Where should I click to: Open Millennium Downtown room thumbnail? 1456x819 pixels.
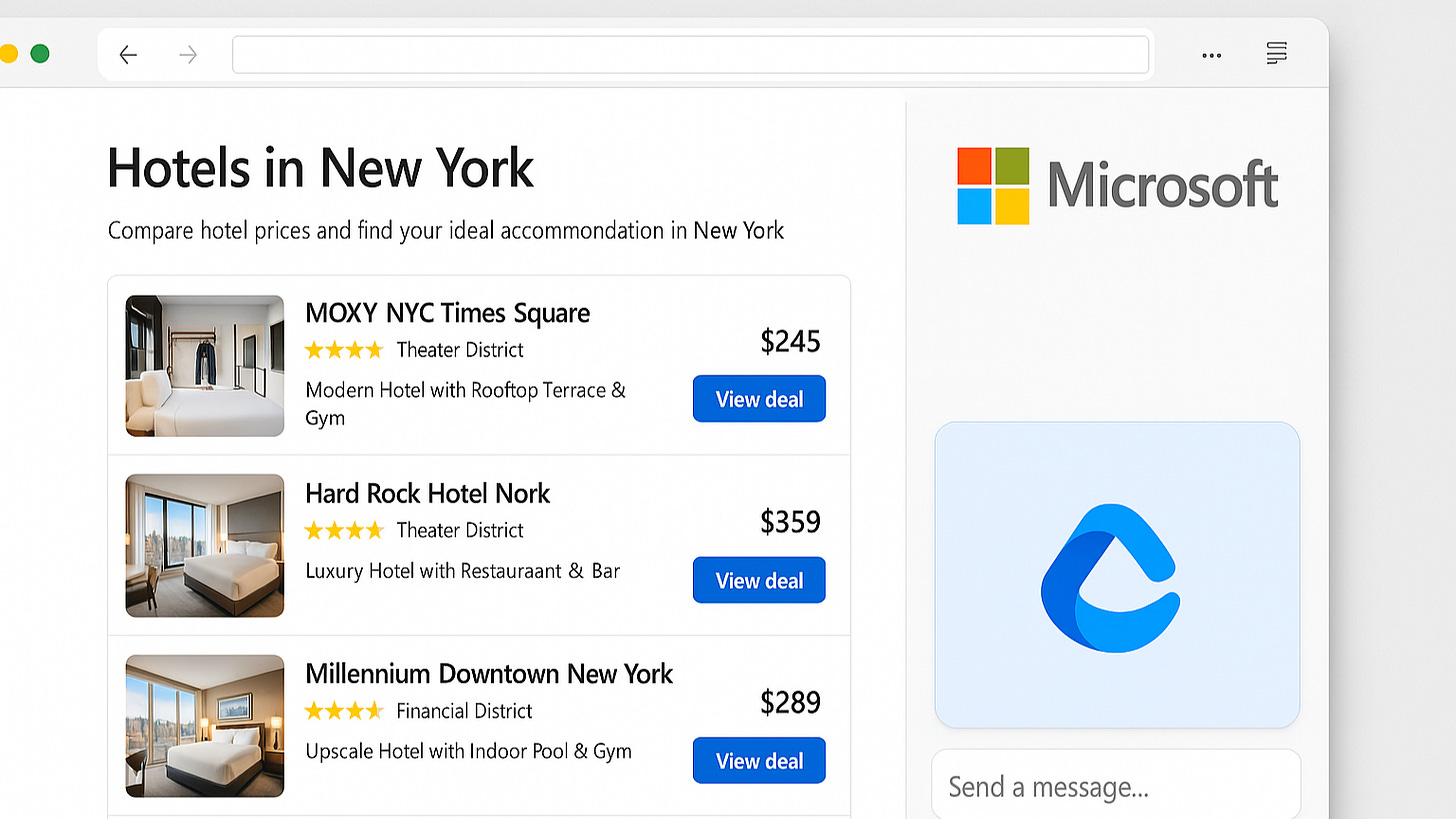click(205, 726)
